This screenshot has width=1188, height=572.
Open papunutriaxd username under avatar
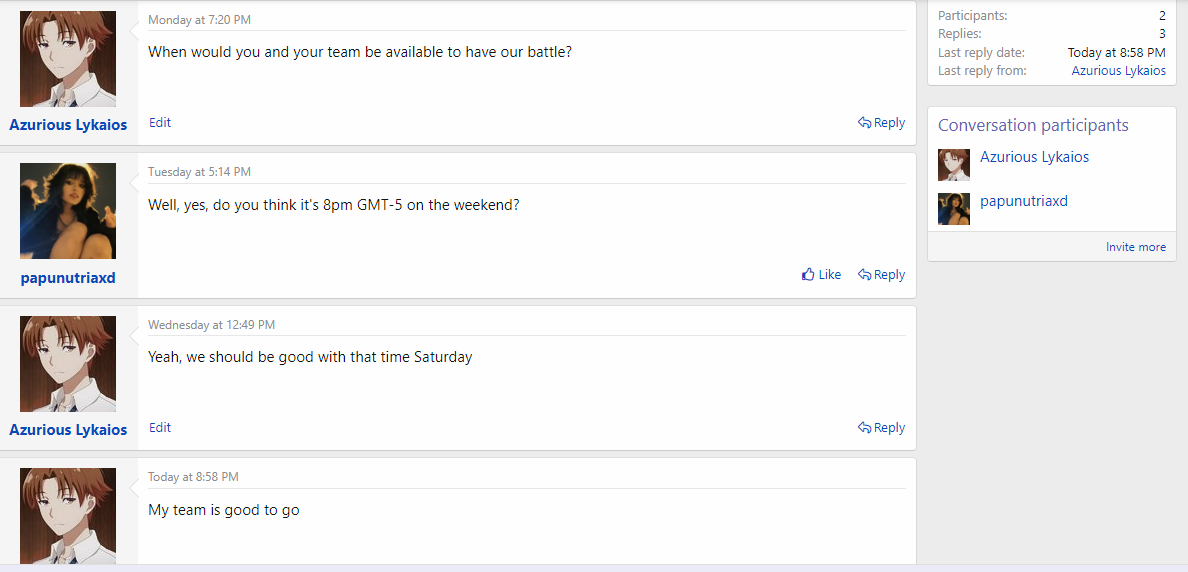68,278
